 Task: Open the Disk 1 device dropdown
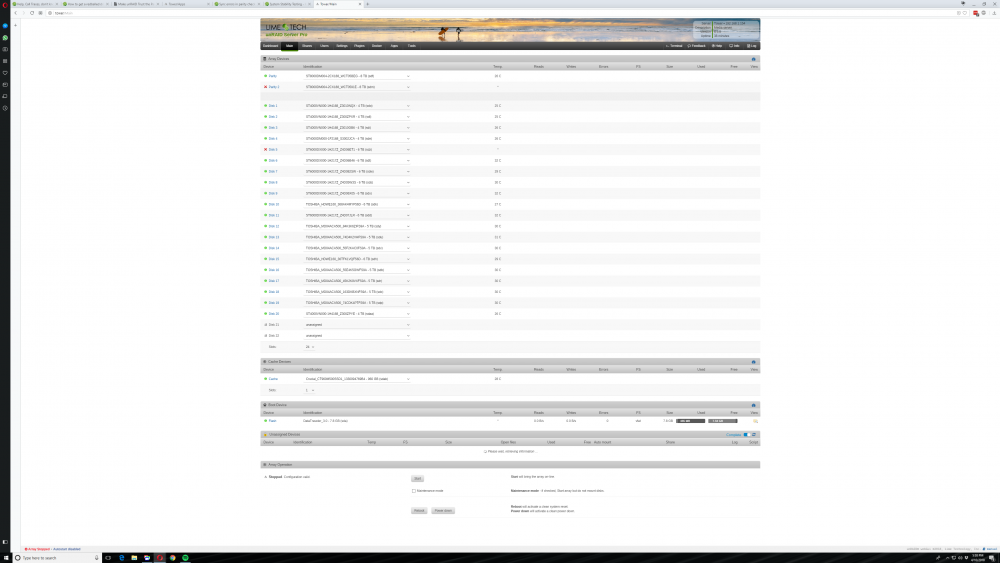coord(357,106)
